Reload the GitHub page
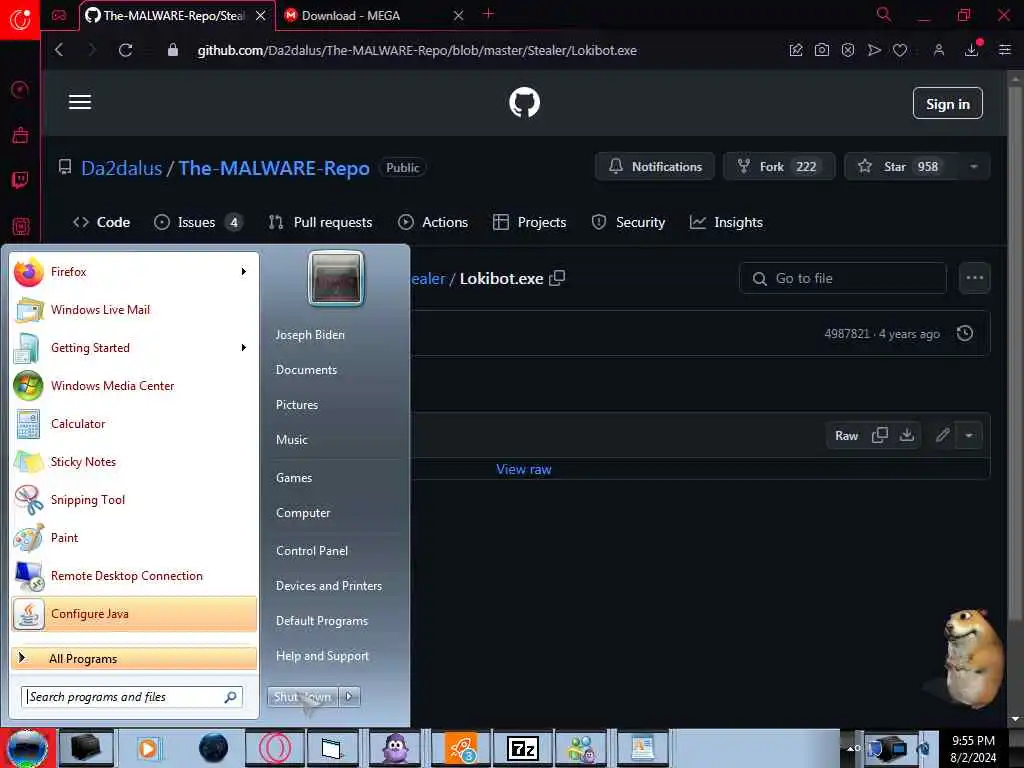Screen dimensions: 1024x768 click(125, 50)
